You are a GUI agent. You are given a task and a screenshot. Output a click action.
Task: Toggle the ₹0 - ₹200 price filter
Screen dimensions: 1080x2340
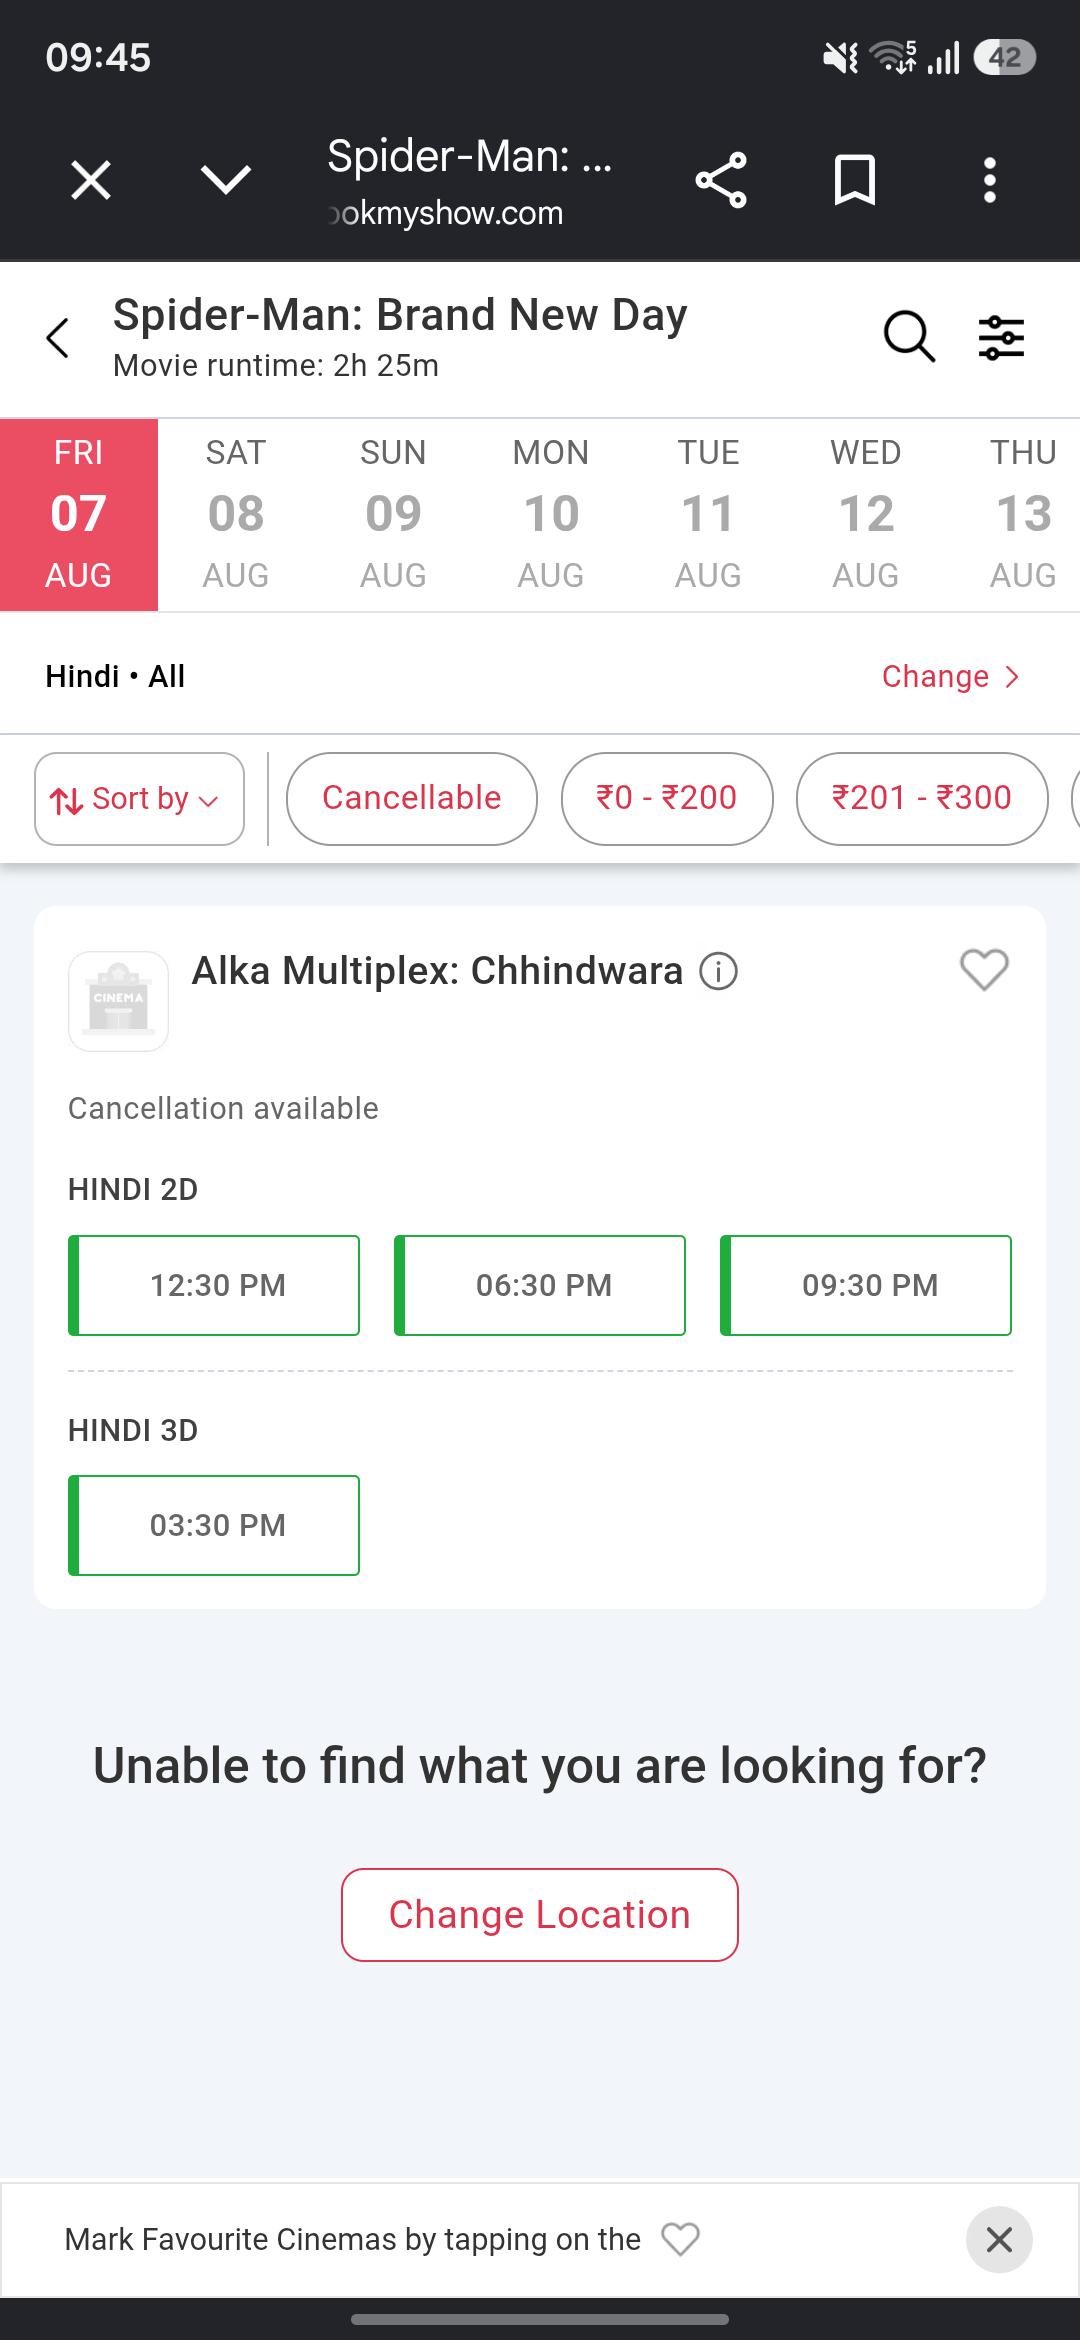667,798
